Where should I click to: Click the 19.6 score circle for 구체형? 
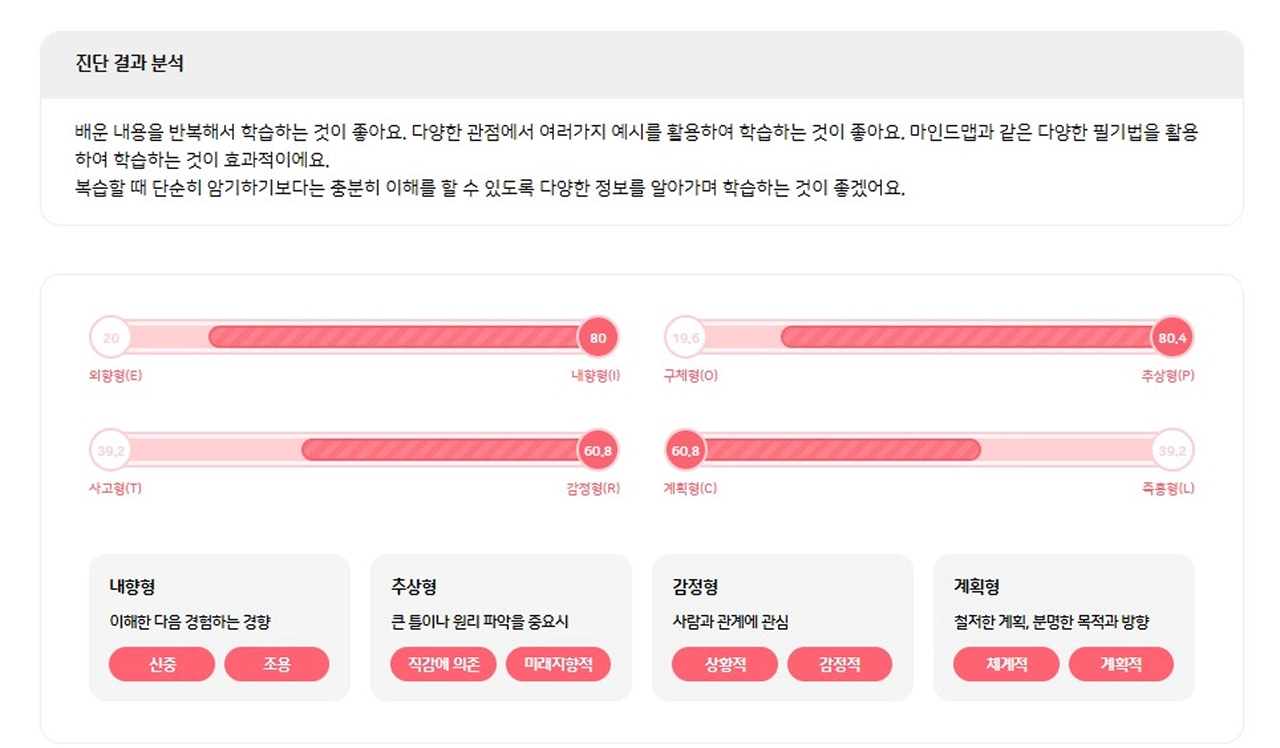(x=686, y=338)
